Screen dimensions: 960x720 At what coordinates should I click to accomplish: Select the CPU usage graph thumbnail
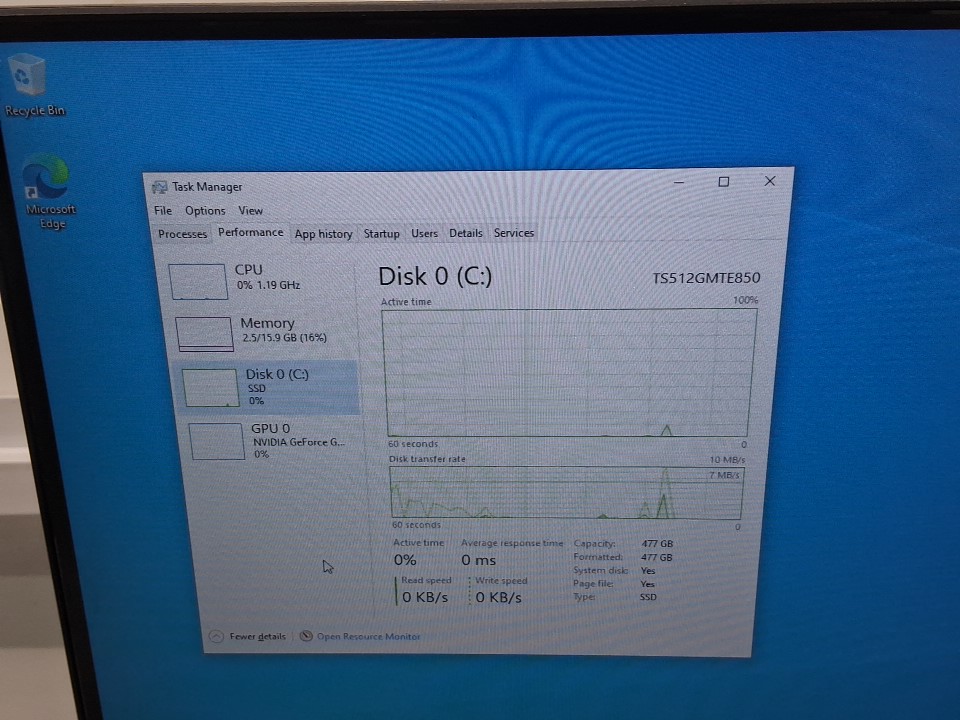198,282
